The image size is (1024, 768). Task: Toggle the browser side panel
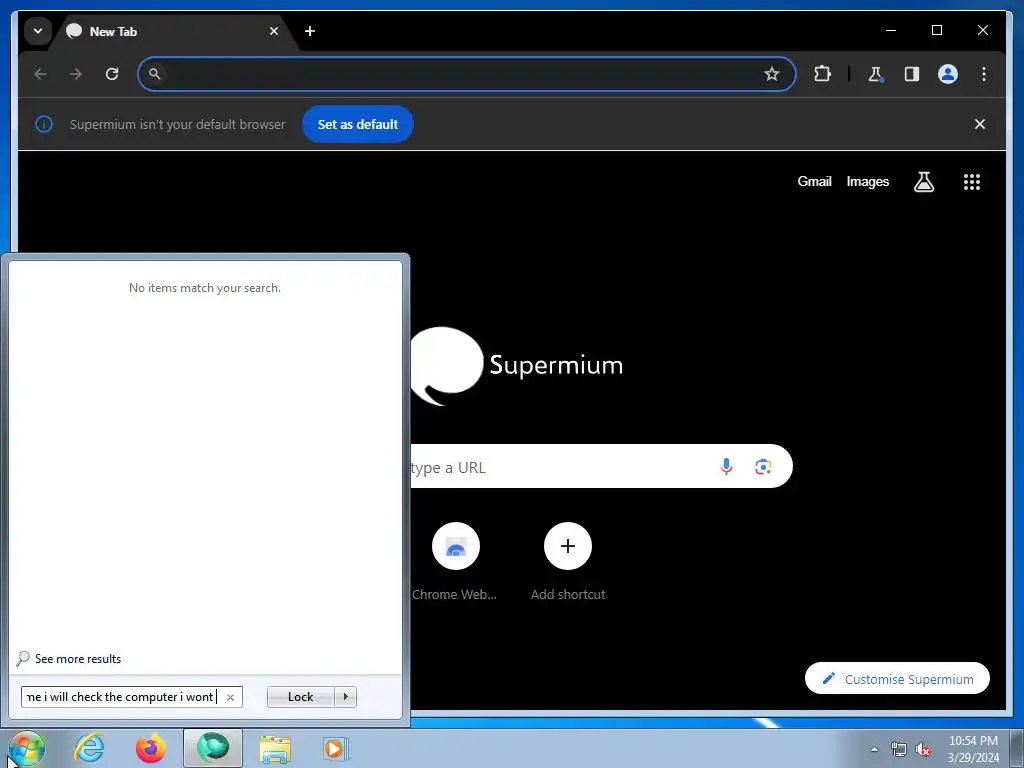912,74
